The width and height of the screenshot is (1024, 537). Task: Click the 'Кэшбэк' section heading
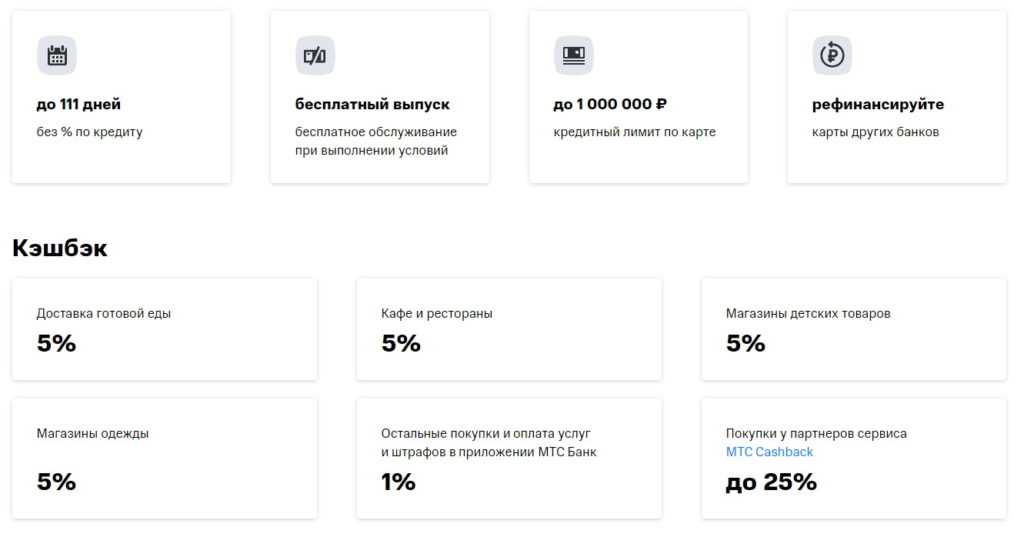tap(60, 248)
